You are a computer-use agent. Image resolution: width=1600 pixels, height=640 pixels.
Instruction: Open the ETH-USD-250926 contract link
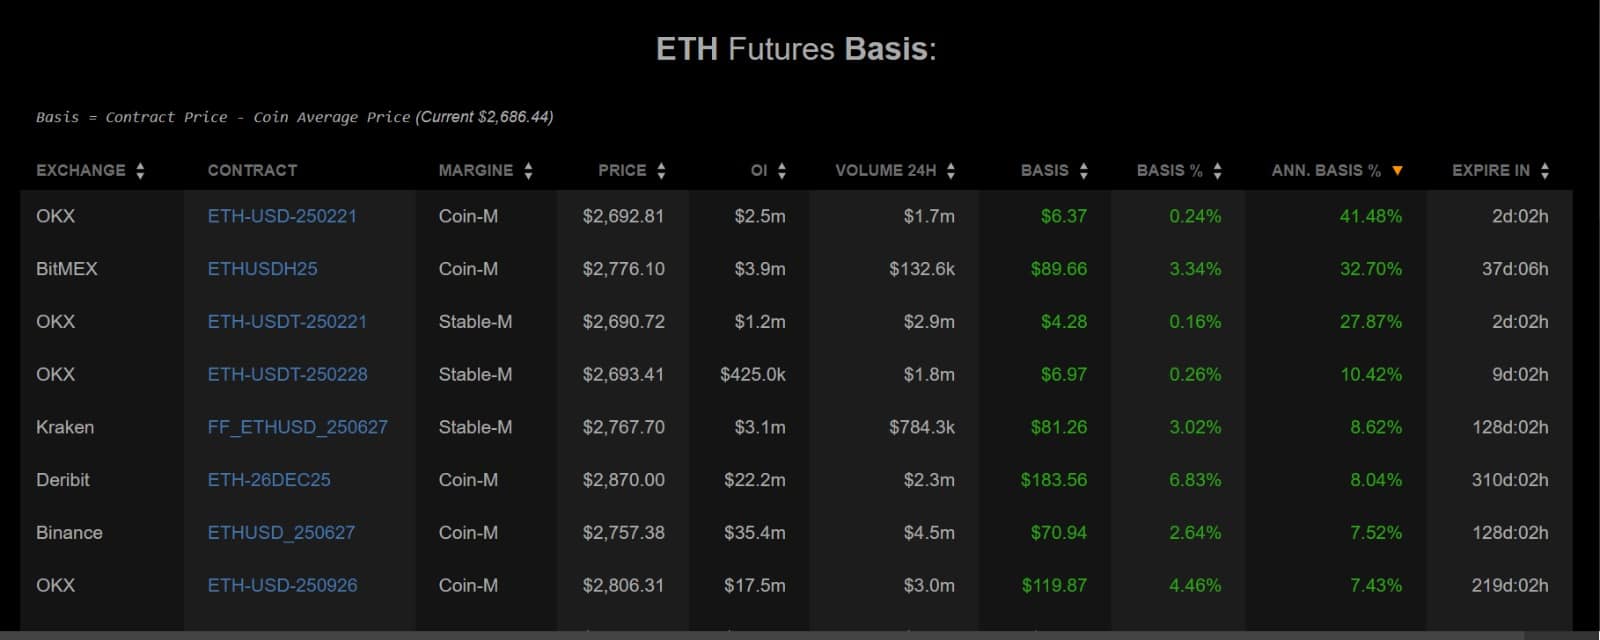tap(282, 586)
